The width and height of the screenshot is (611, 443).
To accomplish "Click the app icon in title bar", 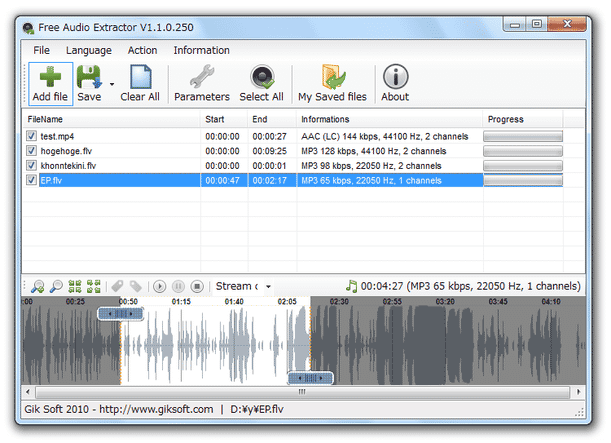I will 28,28.
